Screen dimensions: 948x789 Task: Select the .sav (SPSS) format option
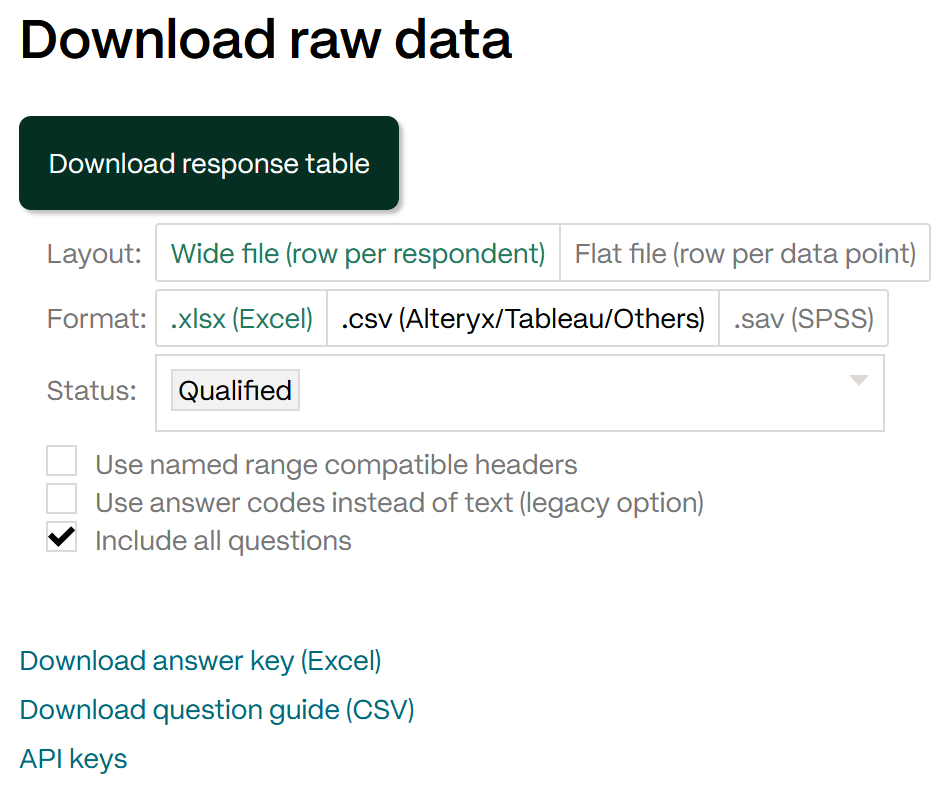(804, 318)
